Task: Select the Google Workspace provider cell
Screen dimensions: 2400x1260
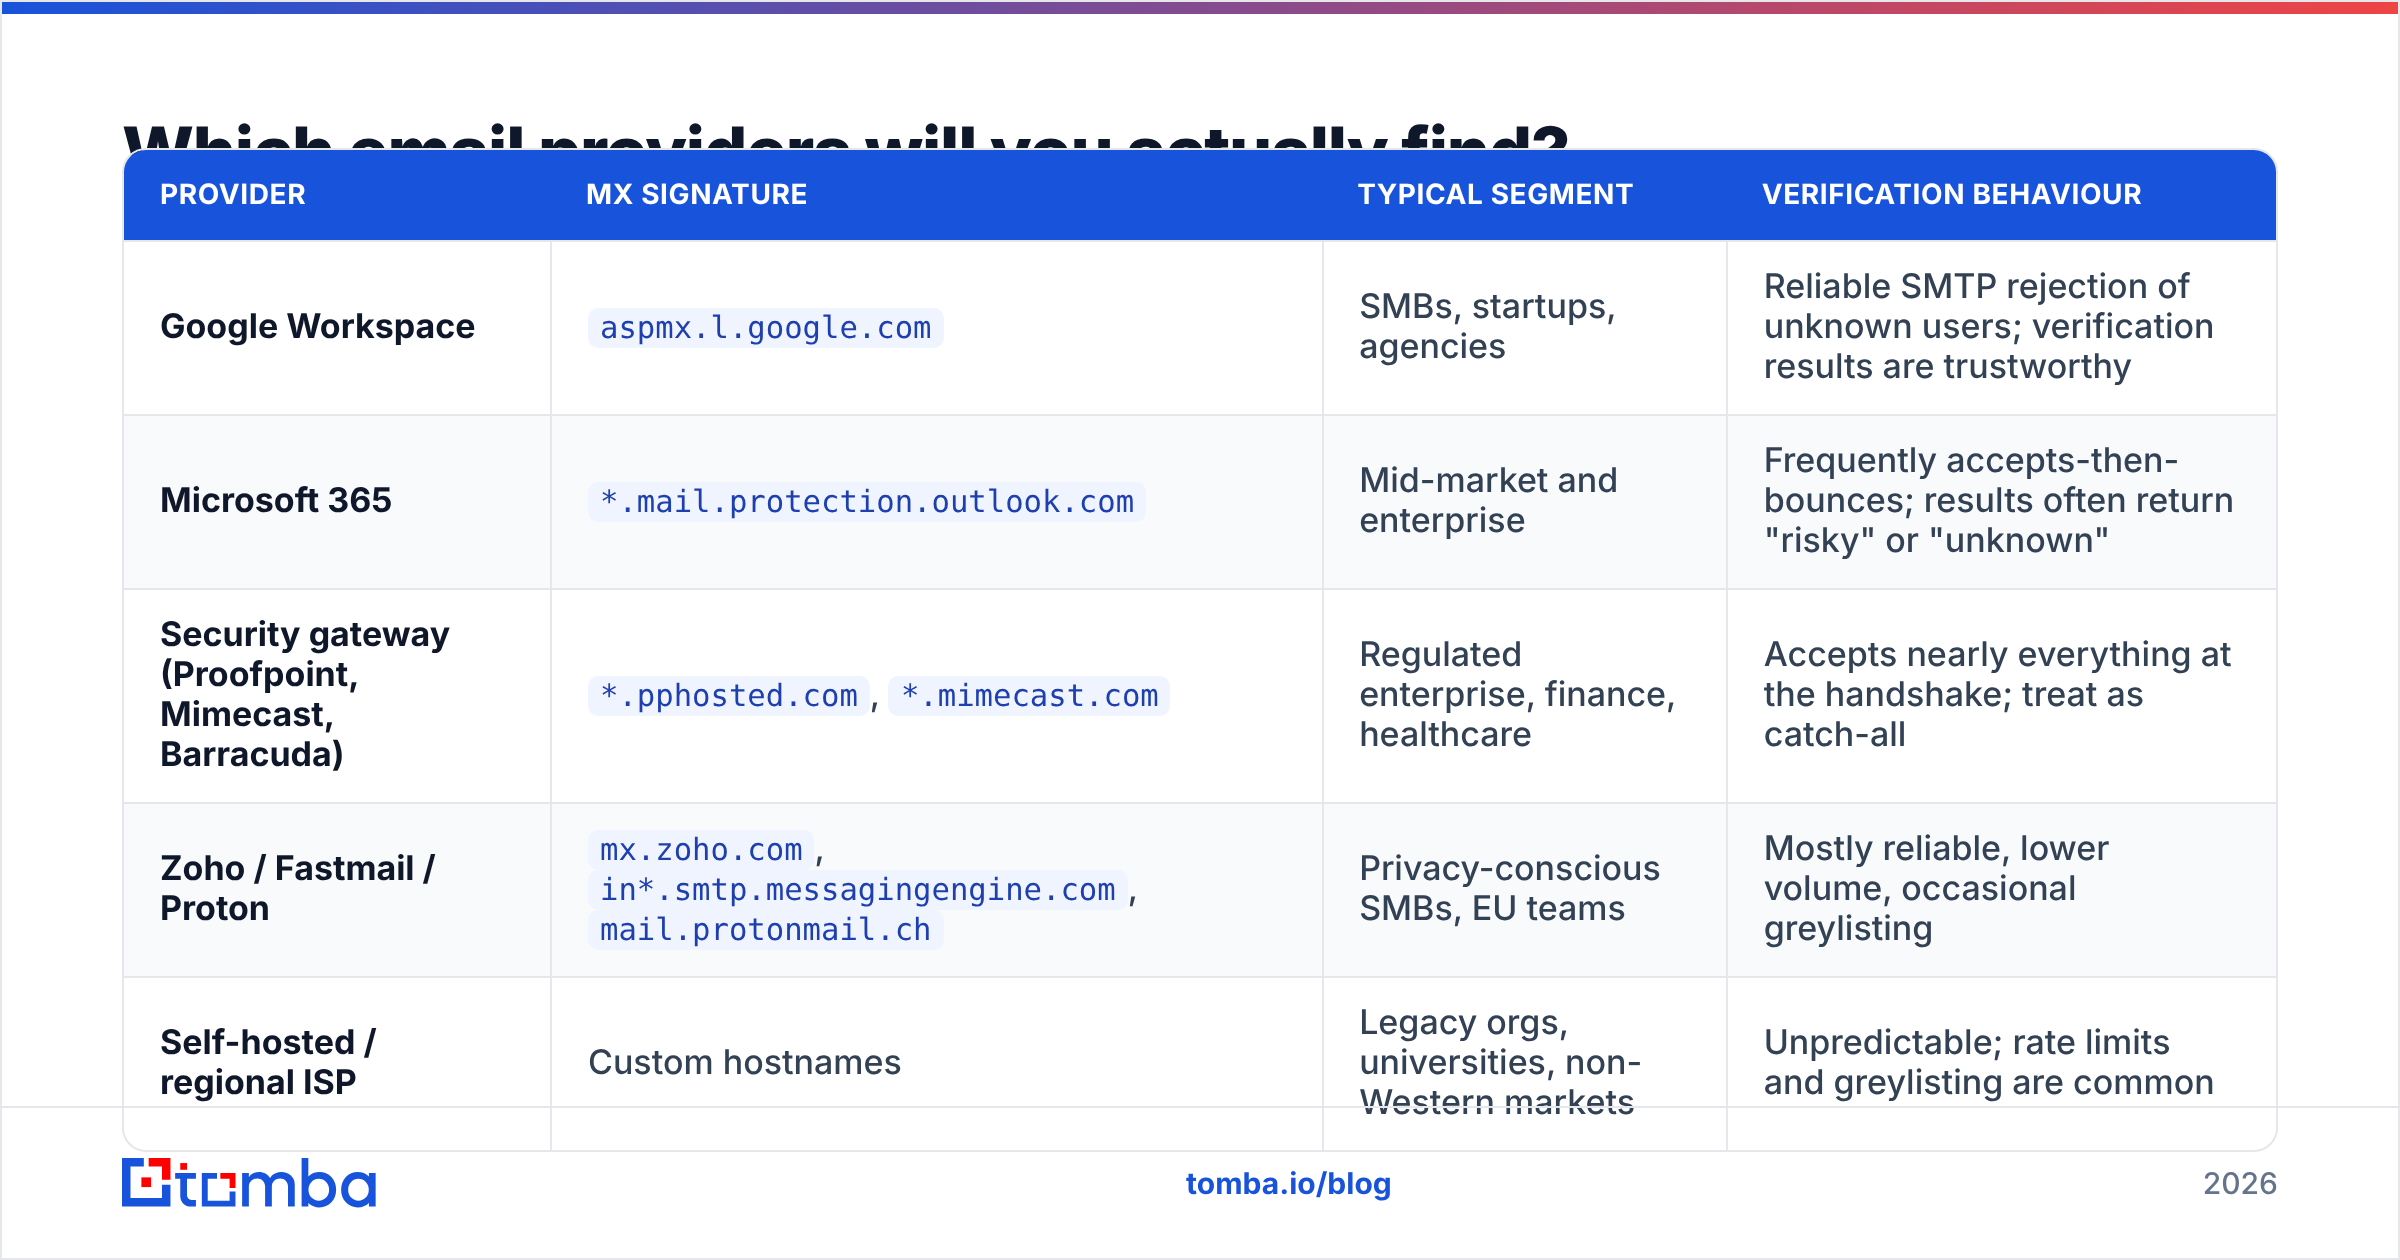Action: tap(337, 327)
